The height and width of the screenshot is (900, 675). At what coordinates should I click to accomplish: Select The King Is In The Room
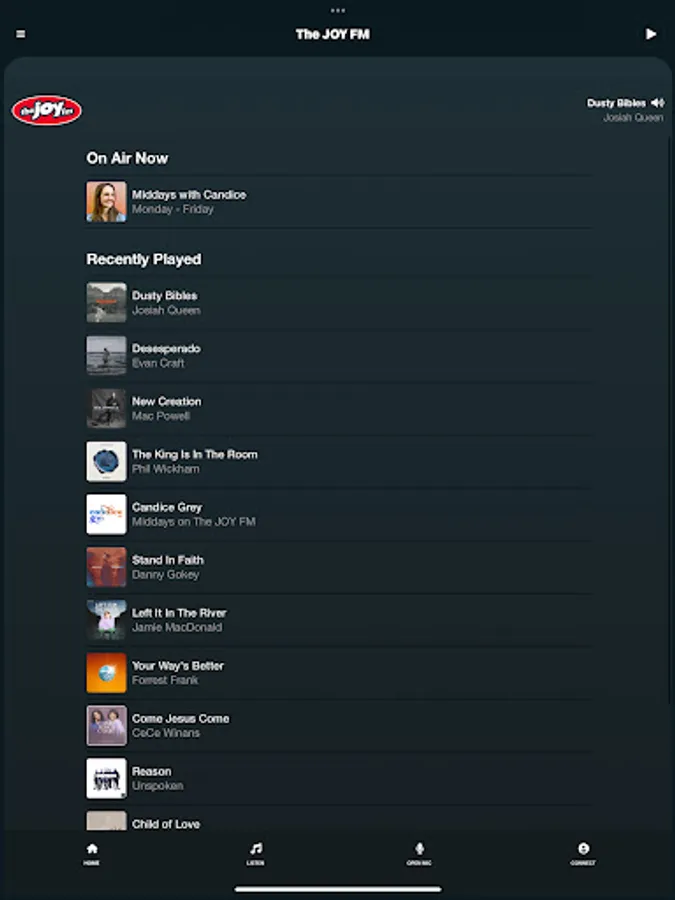[339, 461]
